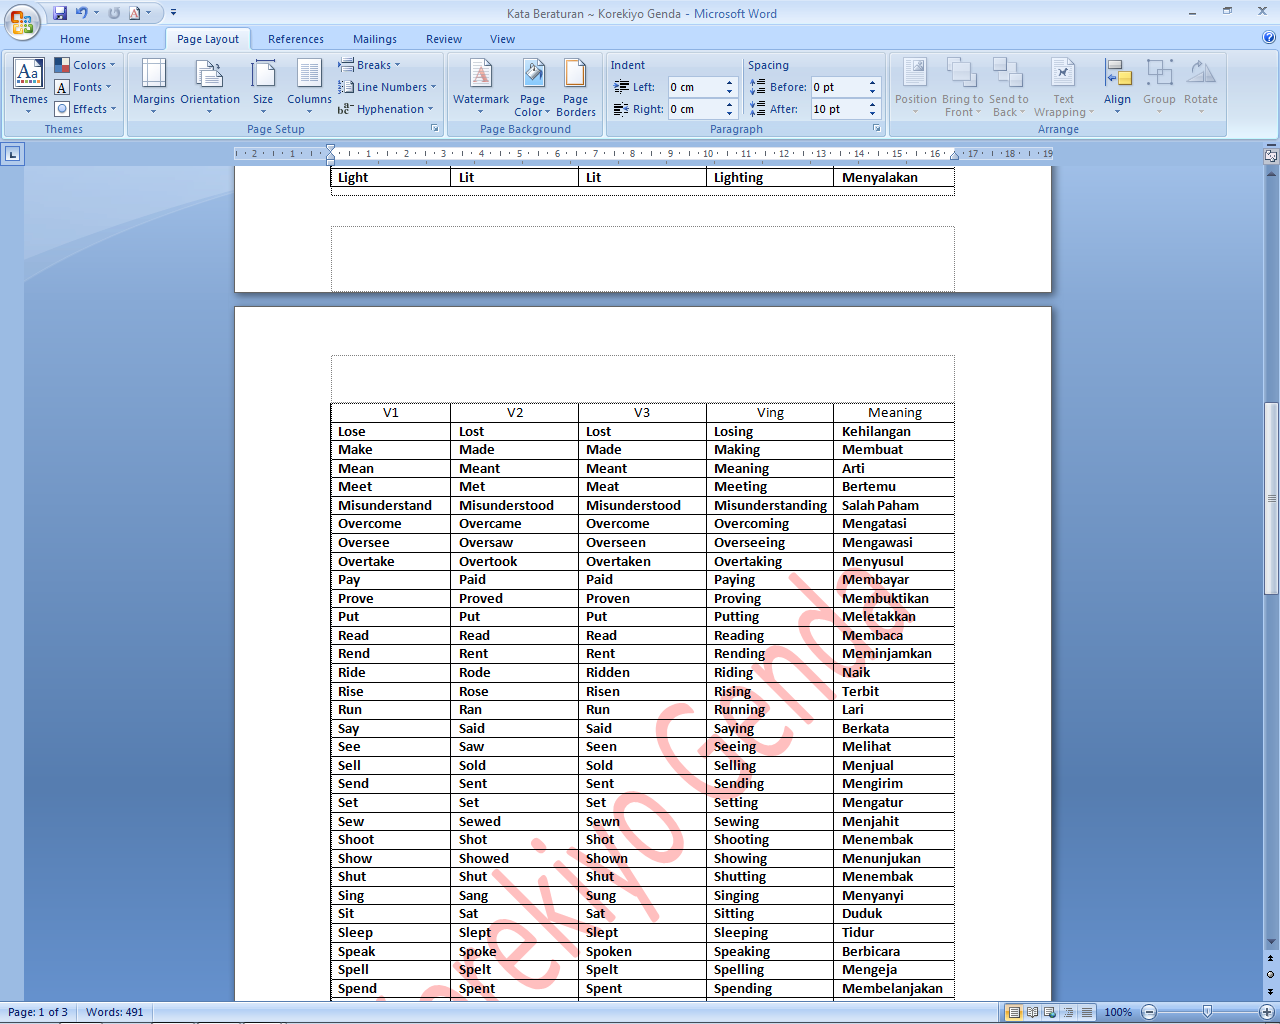This screenshot has height=1024, width=1280.
Task: Expand the Breaks dropdown
Action: (370, 65)
